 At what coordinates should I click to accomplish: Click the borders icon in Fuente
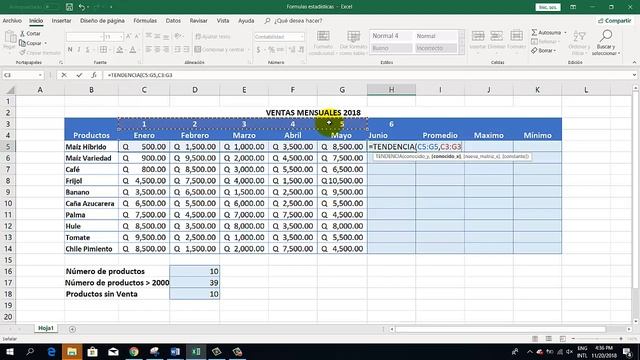point(103,50)
